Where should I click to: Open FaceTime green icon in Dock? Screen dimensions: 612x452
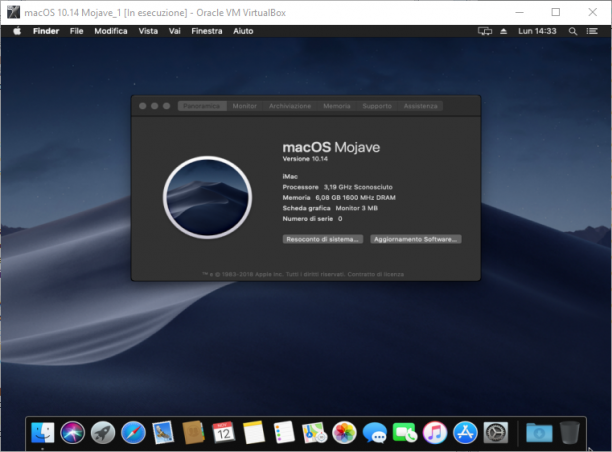(405, 433)
